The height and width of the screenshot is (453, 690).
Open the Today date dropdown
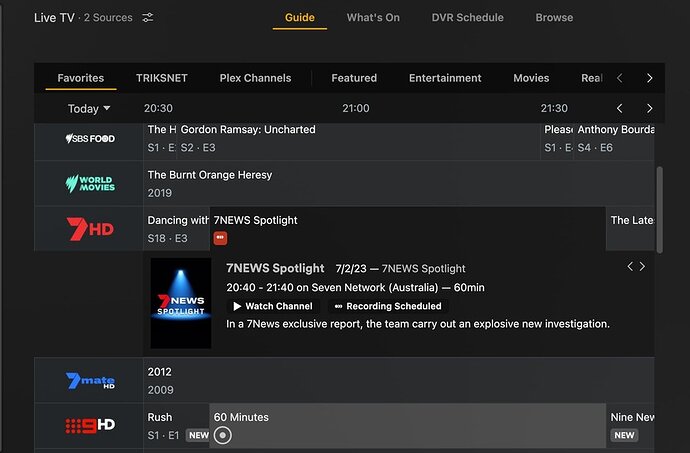[x=89, y=109]
